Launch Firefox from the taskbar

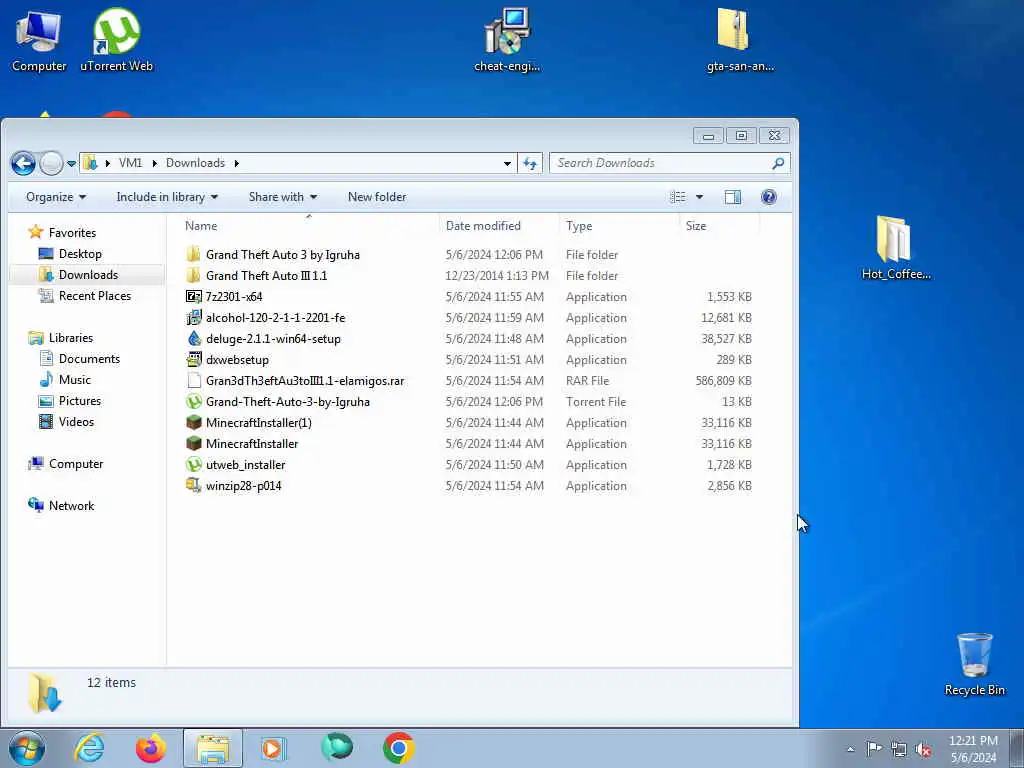coord(151,748)
